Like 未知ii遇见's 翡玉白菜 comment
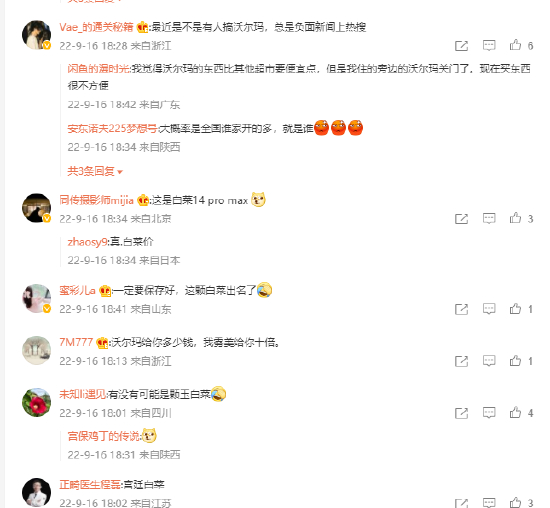The height and width of the screenshot is (508, 550). [x=515, y=413]
